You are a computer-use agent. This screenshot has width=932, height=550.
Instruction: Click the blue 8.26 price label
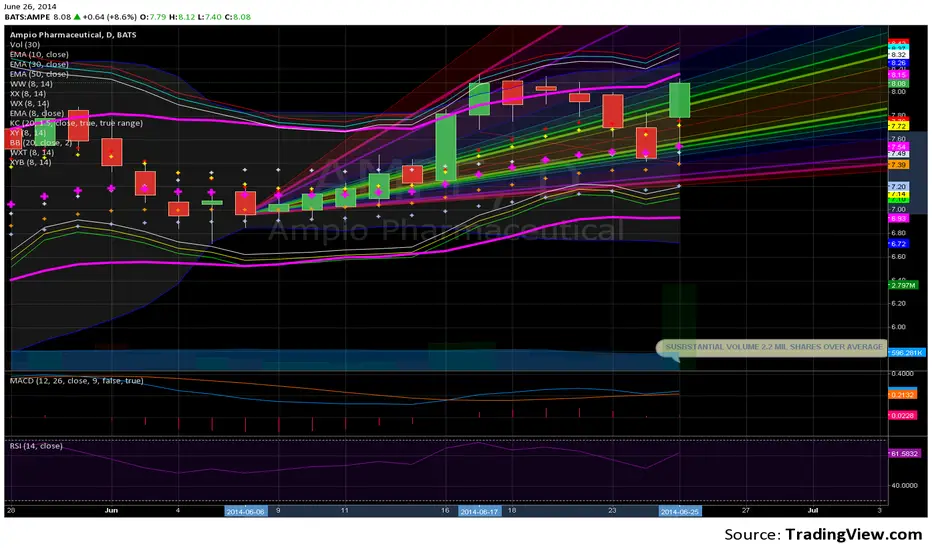898,62
